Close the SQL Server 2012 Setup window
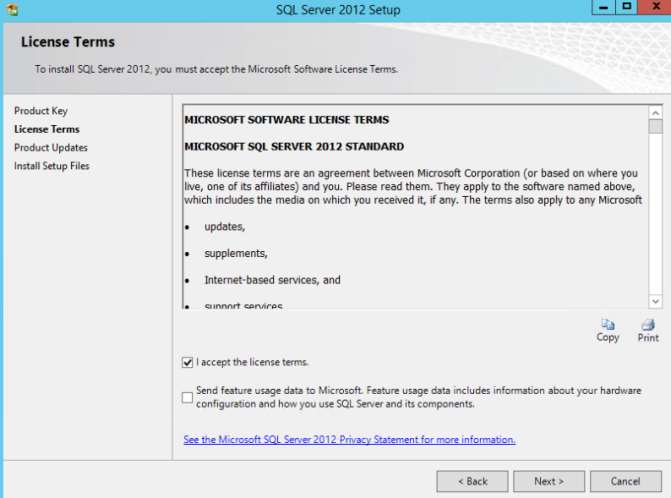The width and height of the screenshot is (671, 498). [x=655, y=7]
